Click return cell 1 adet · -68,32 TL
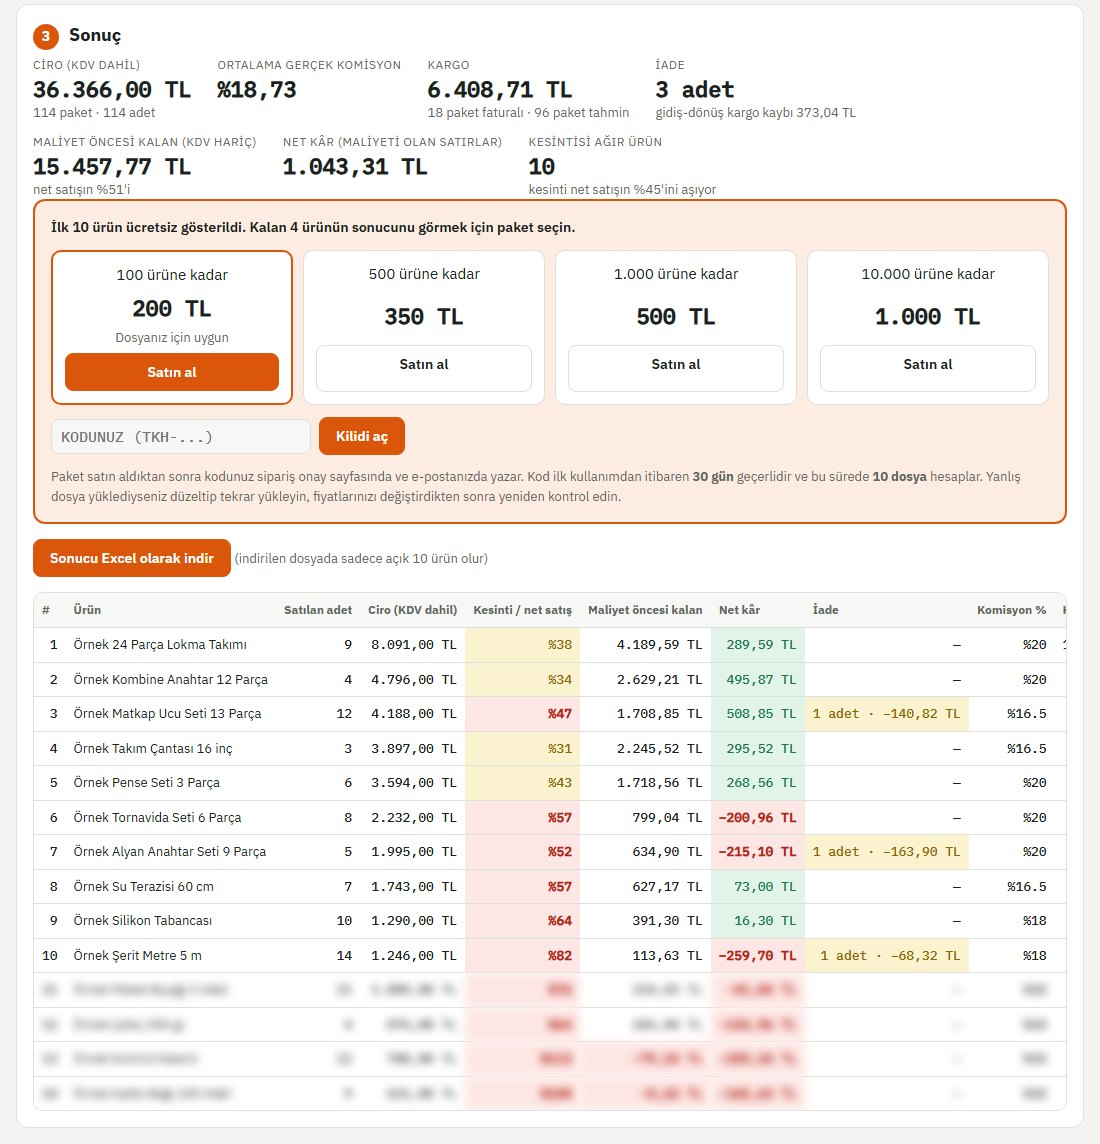The image size is (1100, 1144). click(x=886, y=956)
